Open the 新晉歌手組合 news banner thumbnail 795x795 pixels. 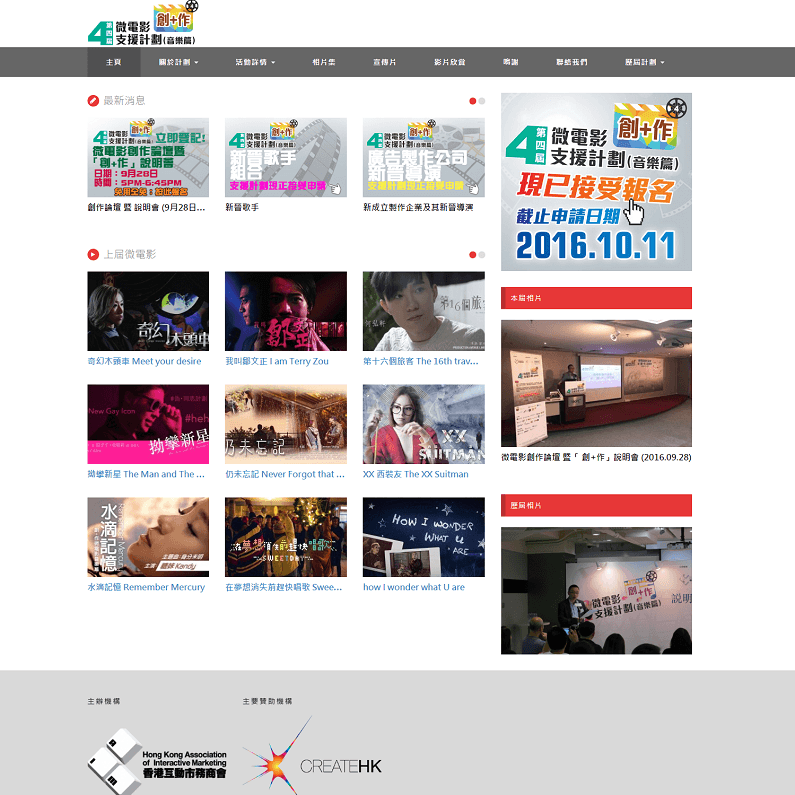point(286,157)
